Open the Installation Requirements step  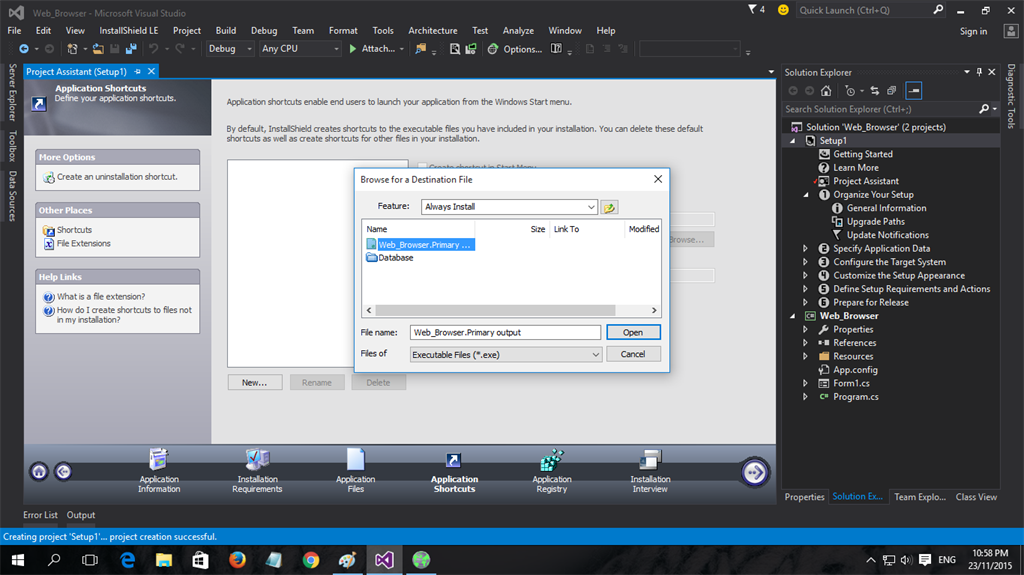pyautogui.click(x=257, y=471)
